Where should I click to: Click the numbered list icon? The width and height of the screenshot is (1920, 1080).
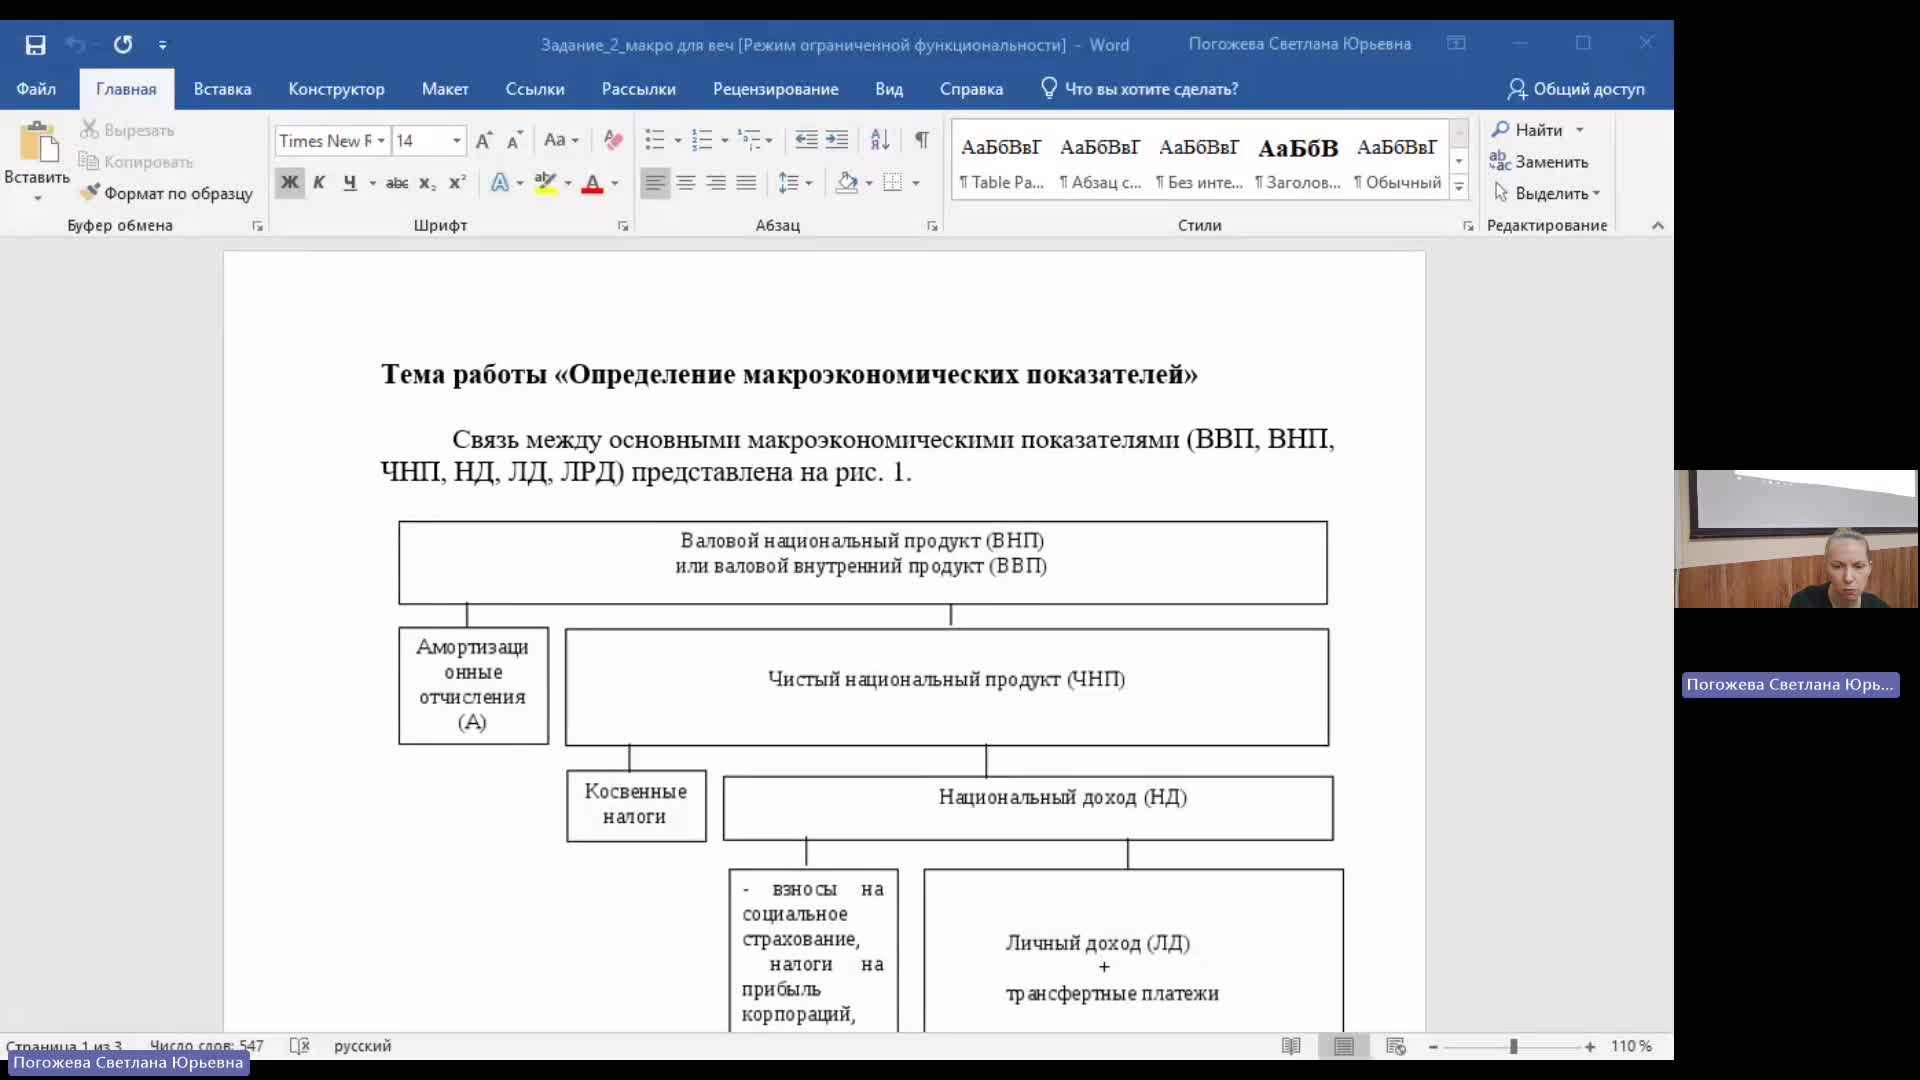click(x=702, y=140)
